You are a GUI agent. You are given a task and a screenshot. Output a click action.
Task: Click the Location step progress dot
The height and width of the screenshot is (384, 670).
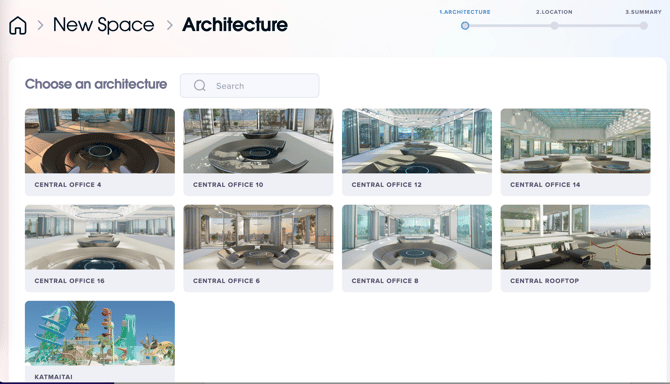click(554, 26)
